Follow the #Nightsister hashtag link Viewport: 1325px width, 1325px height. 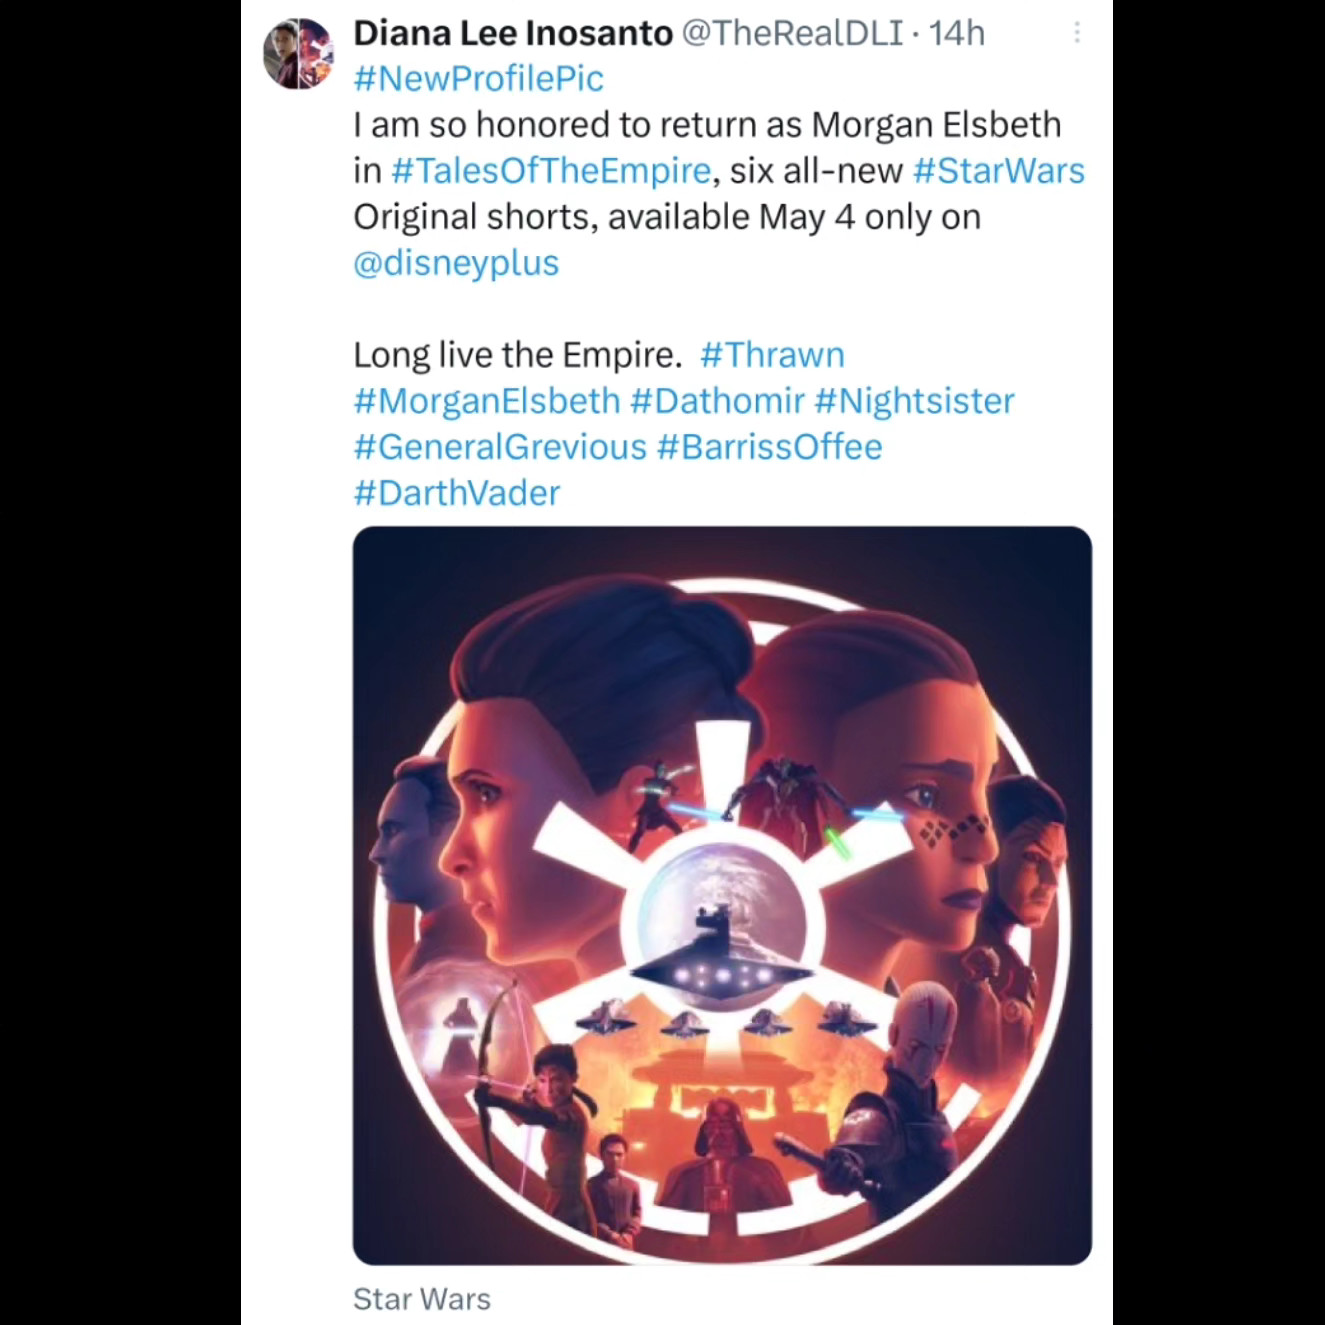(x=915, y=401)
